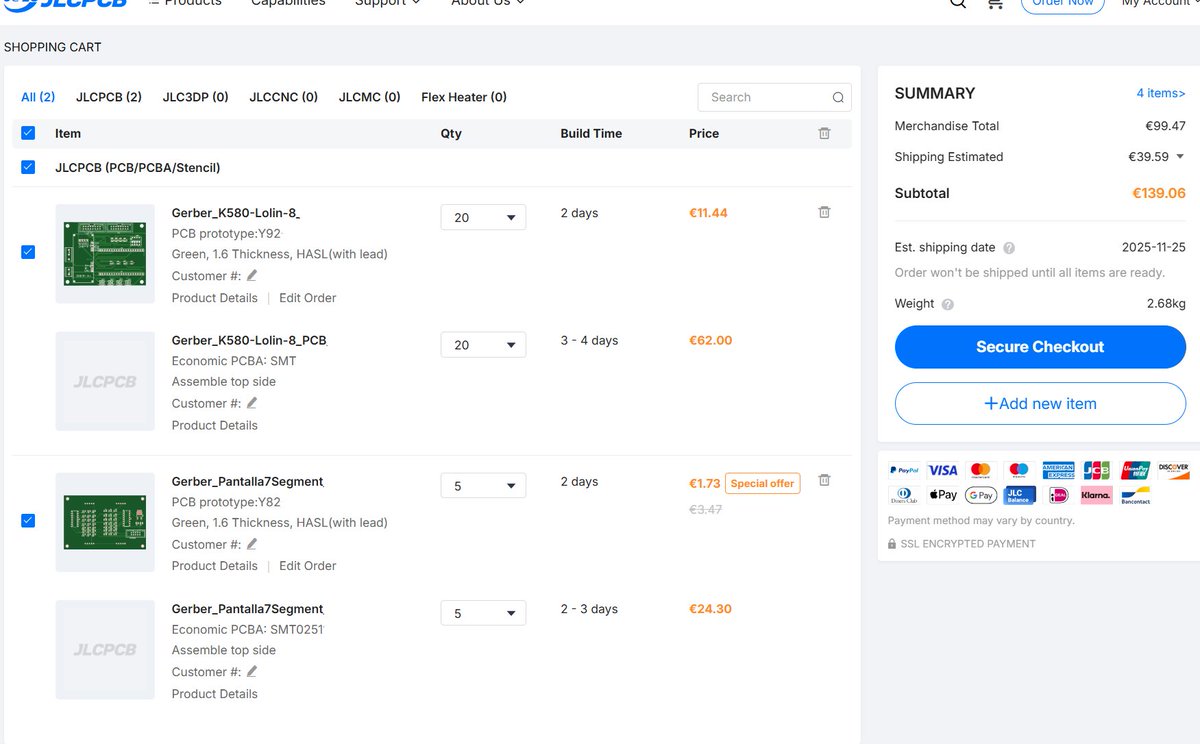The width and height of the screenshot is (1200, 744).
Task: Toggle the JLCPCB (PCB/PCBA/Stencil) group checkbox
Action: tap(28, 167)
